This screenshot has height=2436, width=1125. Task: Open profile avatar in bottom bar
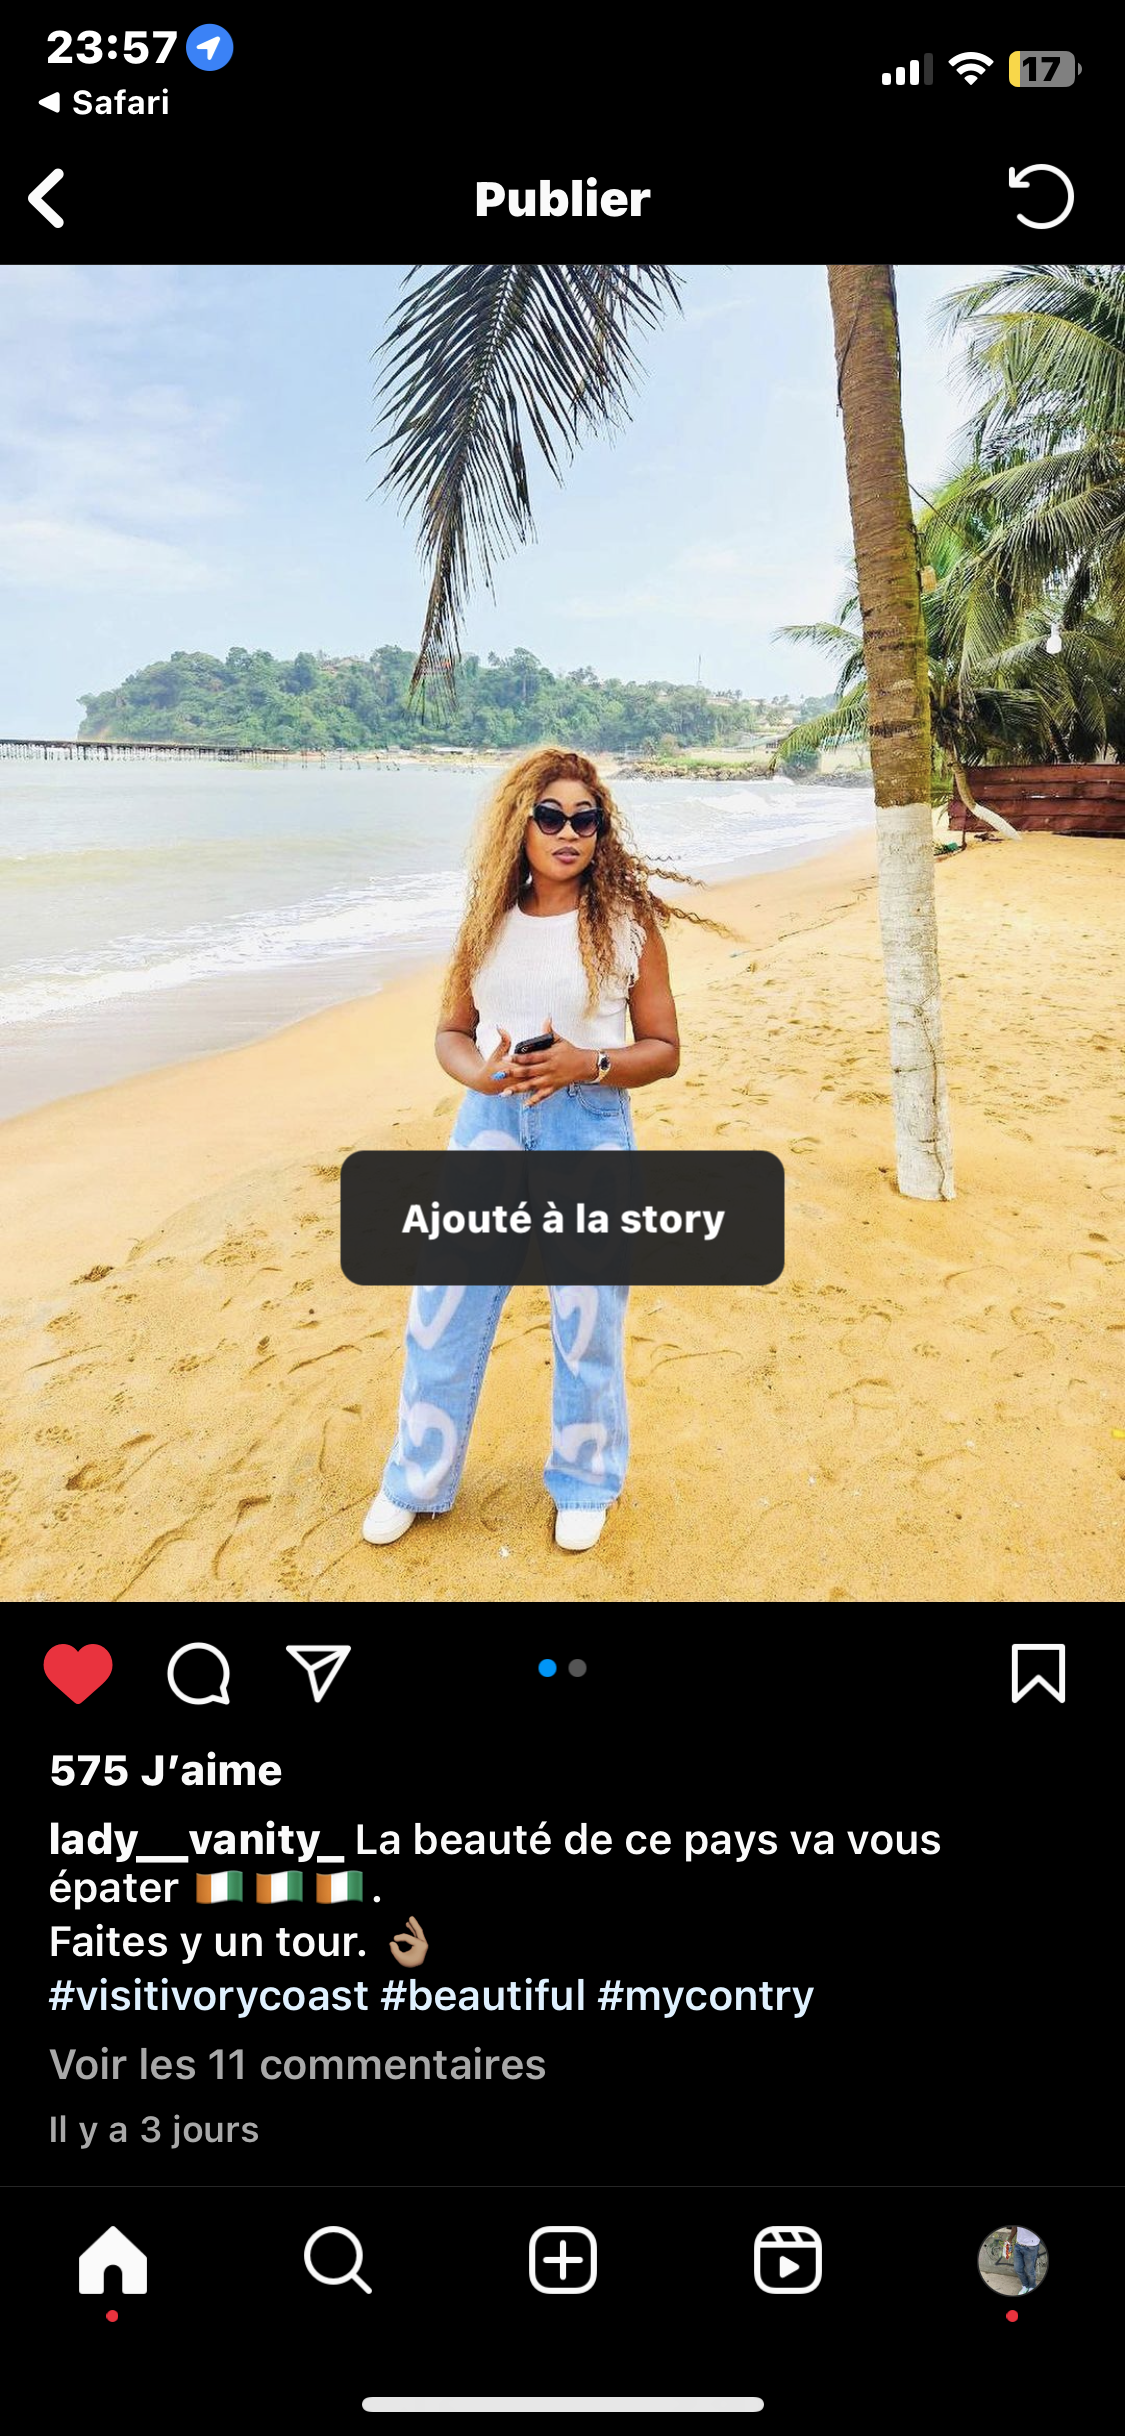click(x=1012, y=2260)
